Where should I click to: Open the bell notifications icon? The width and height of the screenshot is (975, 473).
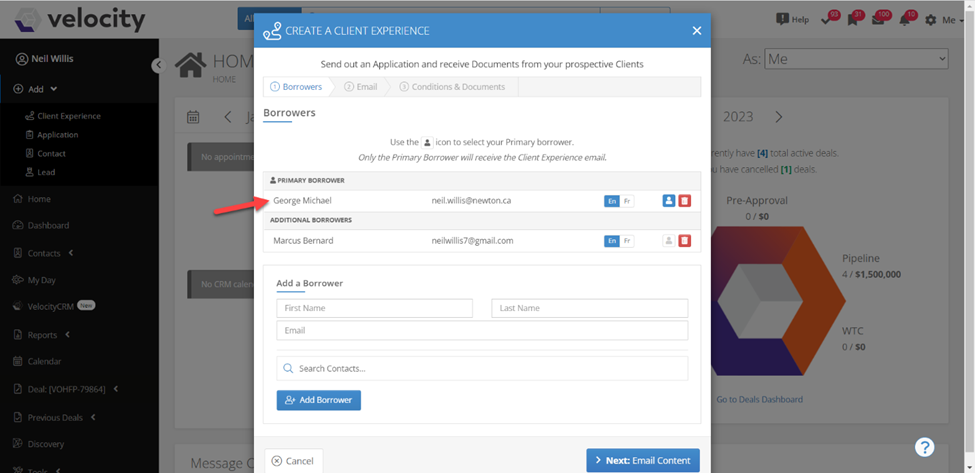(905, 19)
